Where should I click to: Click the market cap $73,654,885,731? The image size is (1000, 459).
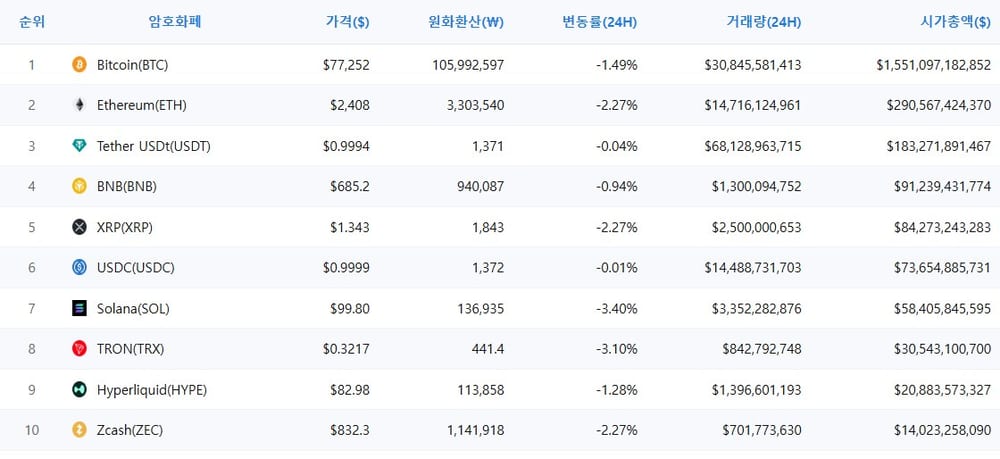[x=943, y=268]
